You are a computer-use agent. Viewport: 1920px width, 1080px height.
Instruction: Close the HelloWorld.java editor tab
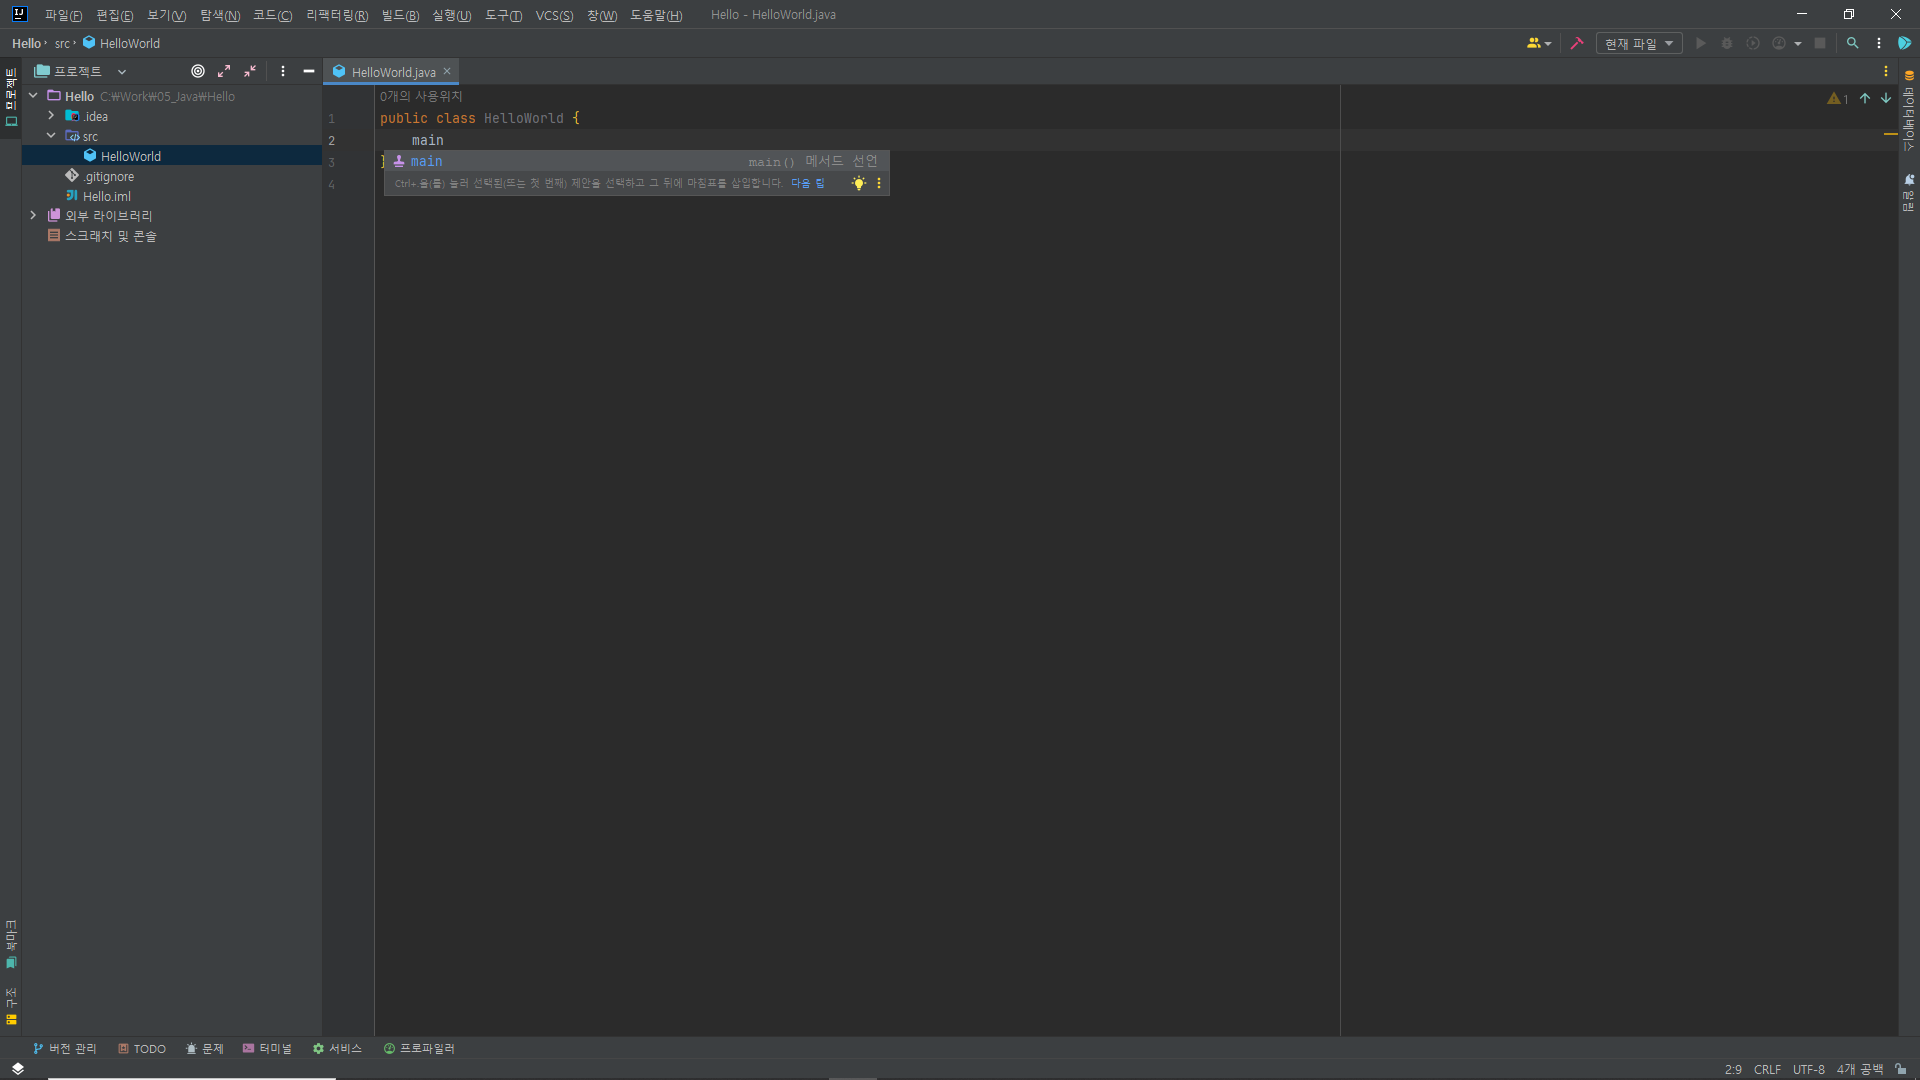pyautogui.click(x=447, y=71)
